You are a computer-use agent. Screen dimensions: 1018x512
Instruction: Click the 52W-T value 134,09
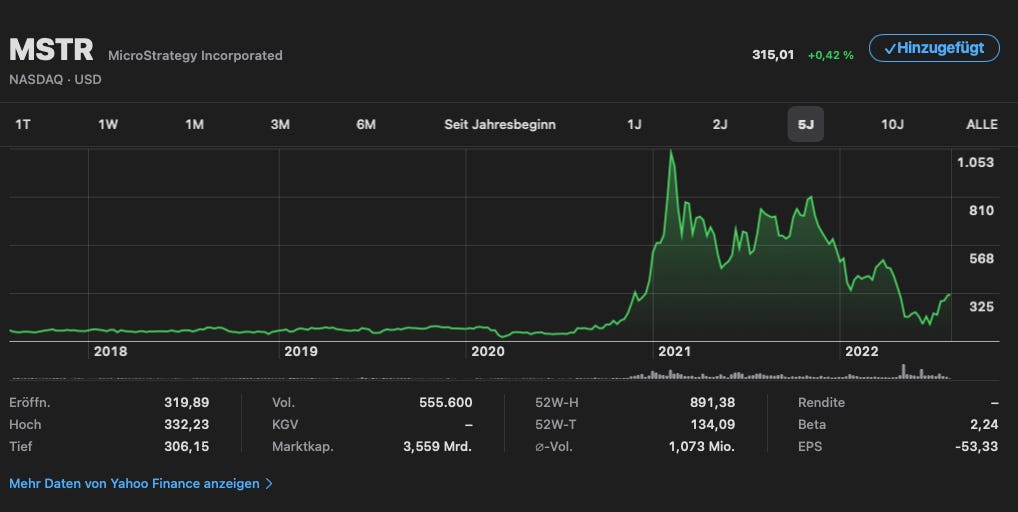click(x=712, y=424)
